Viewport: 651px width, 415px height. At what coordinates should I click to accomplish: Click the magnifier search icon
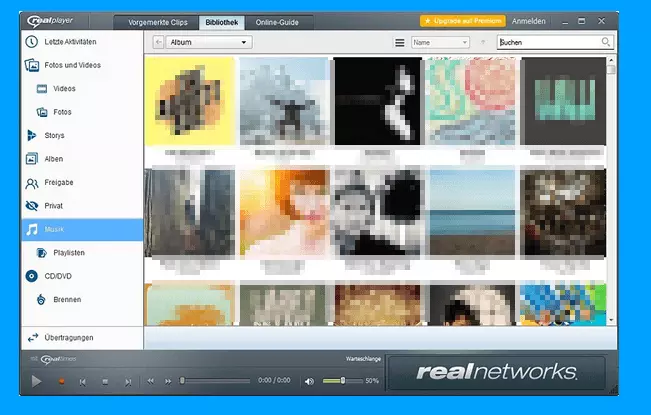point(606,42)
